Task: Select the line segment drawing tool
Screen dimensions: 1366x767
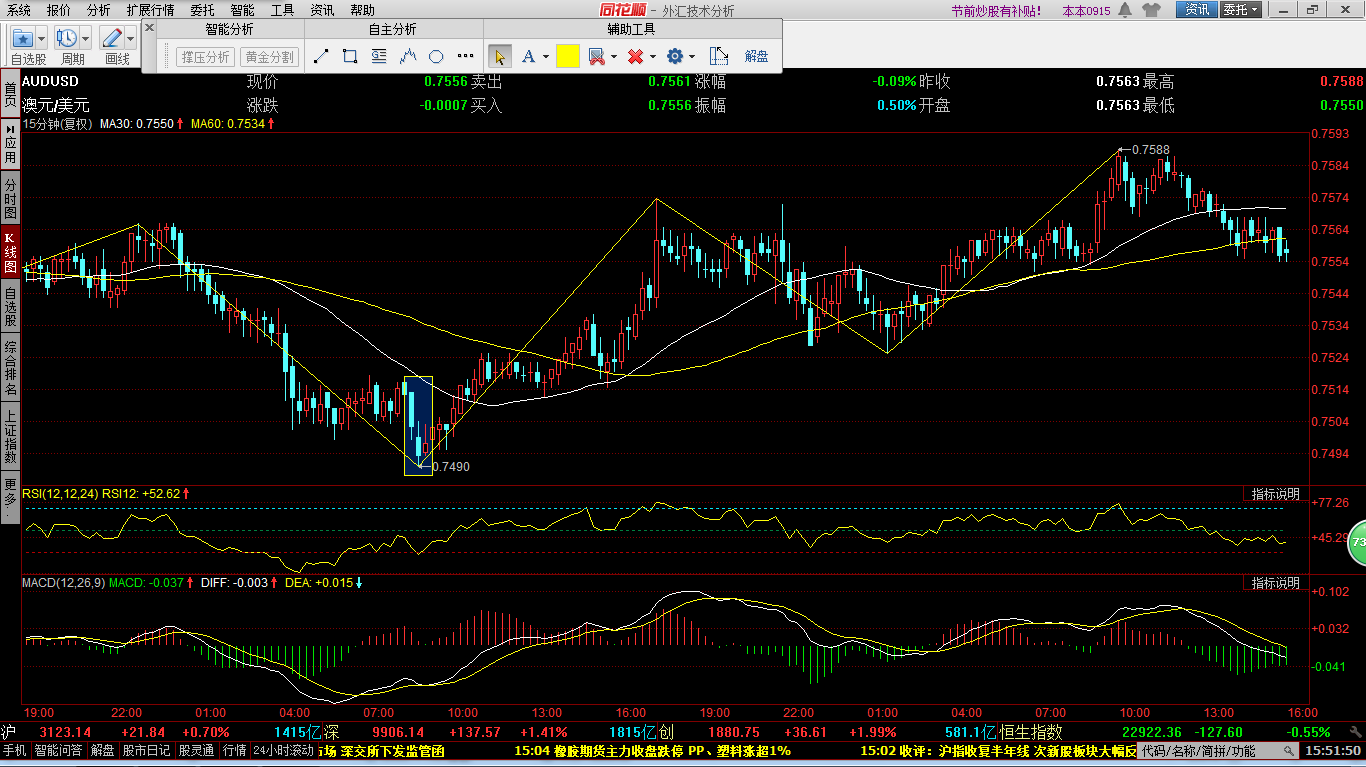Action: click(321, 56)
